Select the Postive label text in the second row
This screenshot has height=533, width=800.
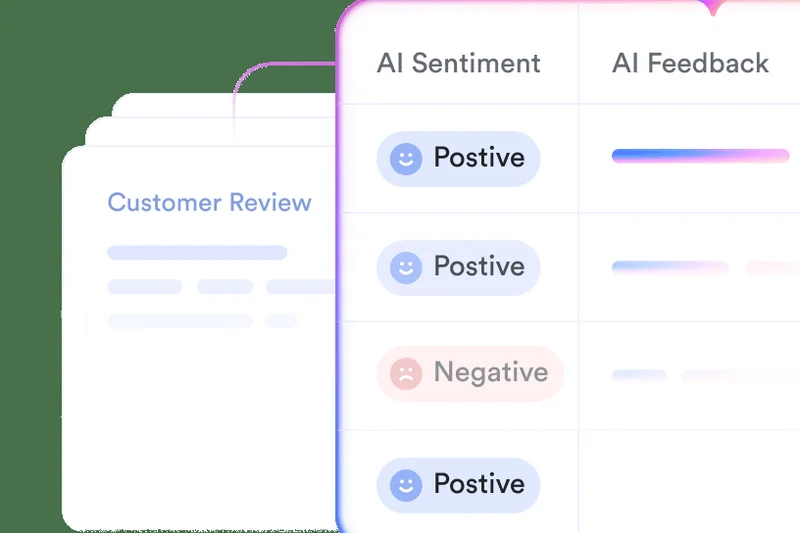[x=478, y=267]
